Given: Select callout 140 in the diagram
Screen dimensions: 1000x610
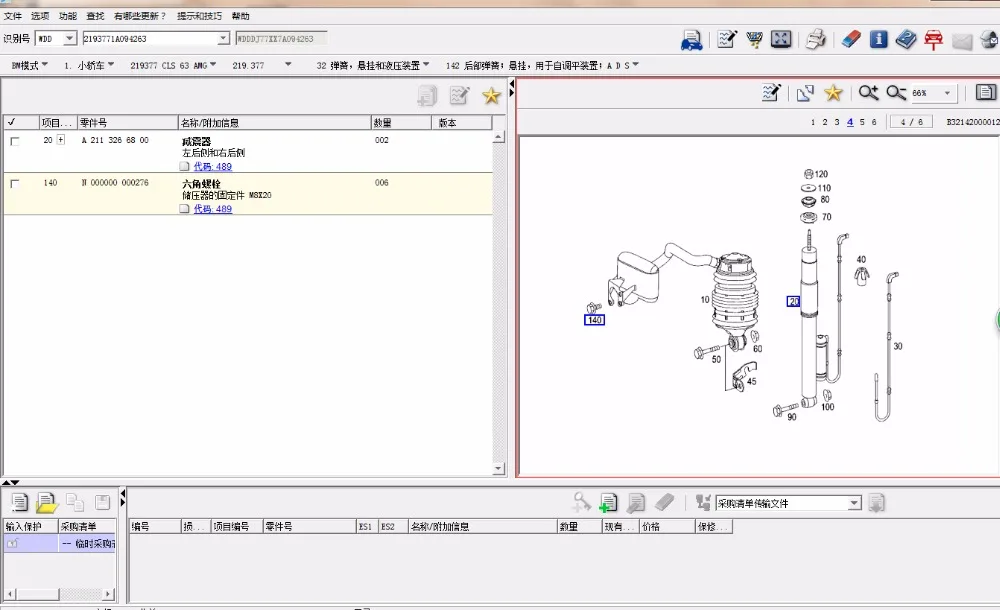Looking at the screenshot, I should [594, 320].
